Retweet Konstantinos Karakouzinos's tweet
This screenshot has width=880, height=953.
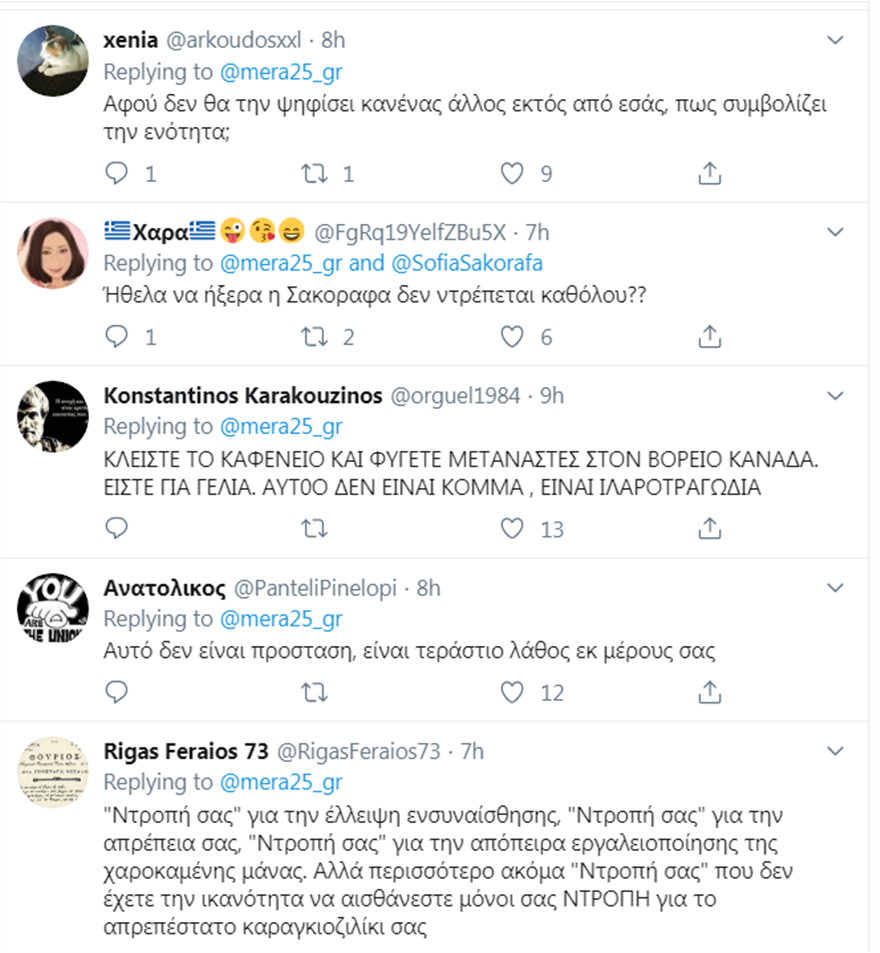click(315, 528)
